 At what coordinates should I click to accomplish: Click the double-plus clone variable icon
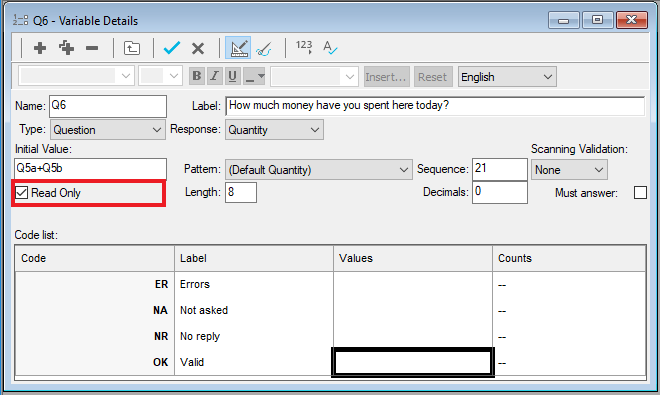67,48
